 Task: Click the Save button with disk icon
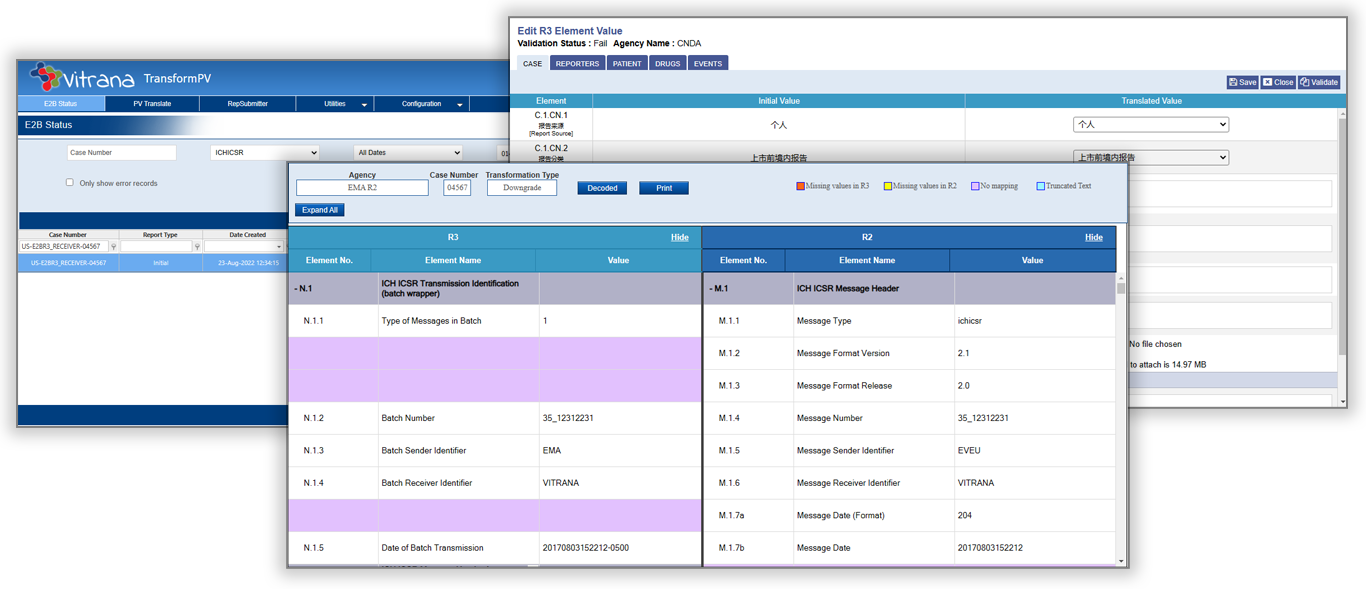[x=1242, y=82]
